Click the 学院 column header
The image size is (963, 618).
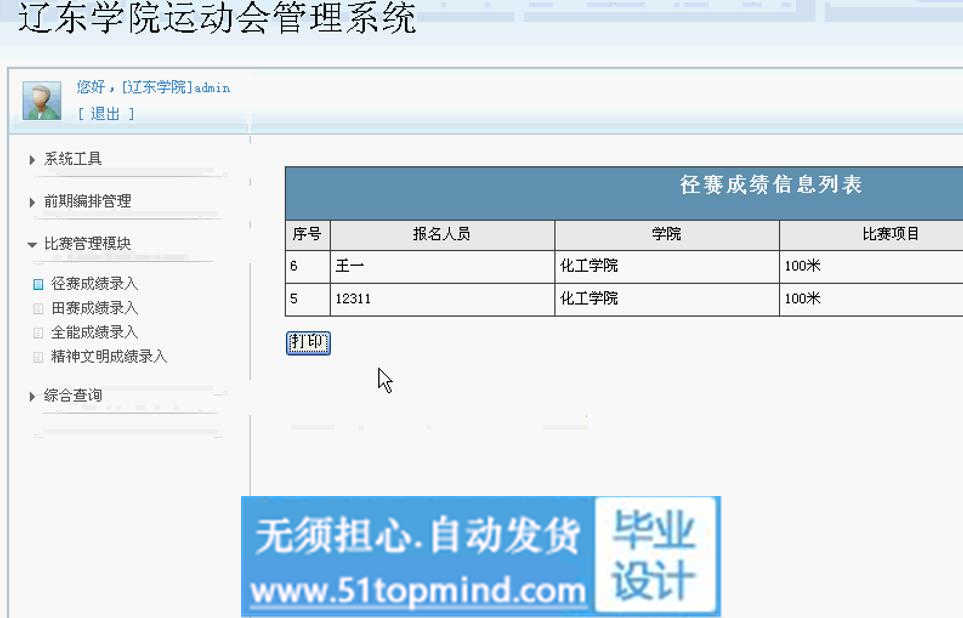tap(667, 235)
